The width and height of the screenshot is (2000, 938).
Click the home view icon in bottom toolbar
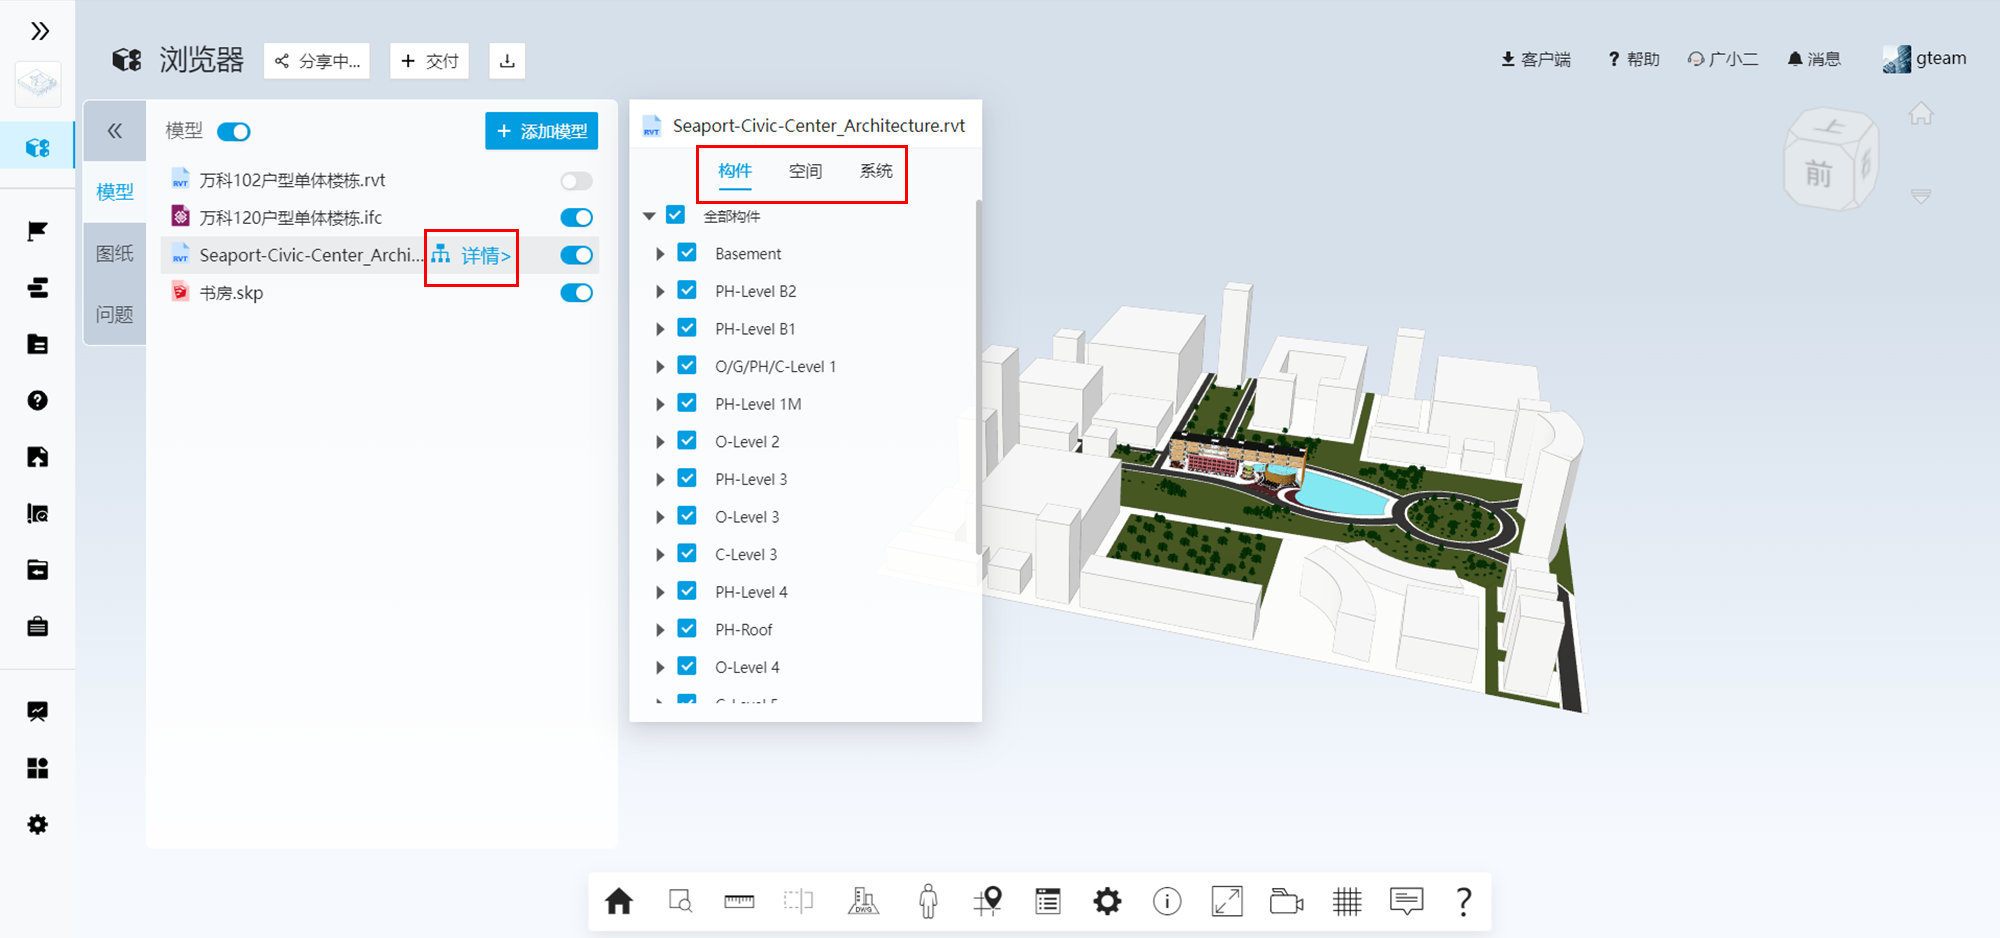tap(619, 901)
